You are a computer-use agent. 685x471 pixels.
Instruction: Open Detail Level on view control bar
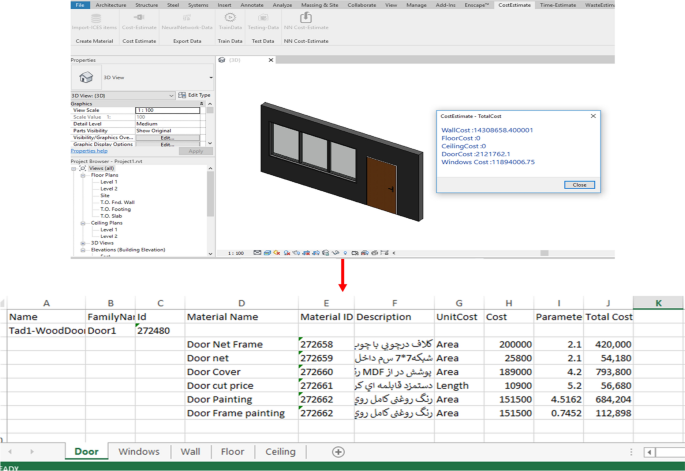(257, 253)
